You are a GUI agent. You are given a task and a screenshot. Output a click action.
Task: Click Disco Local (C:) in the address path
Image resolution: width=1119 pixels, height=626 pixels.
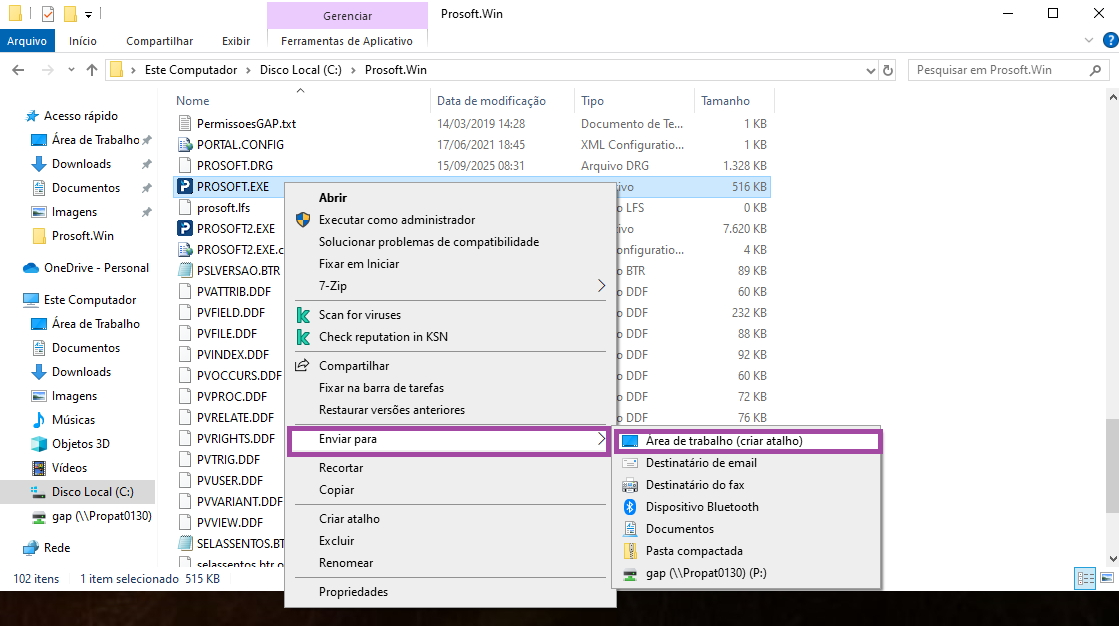pos(300,70)
